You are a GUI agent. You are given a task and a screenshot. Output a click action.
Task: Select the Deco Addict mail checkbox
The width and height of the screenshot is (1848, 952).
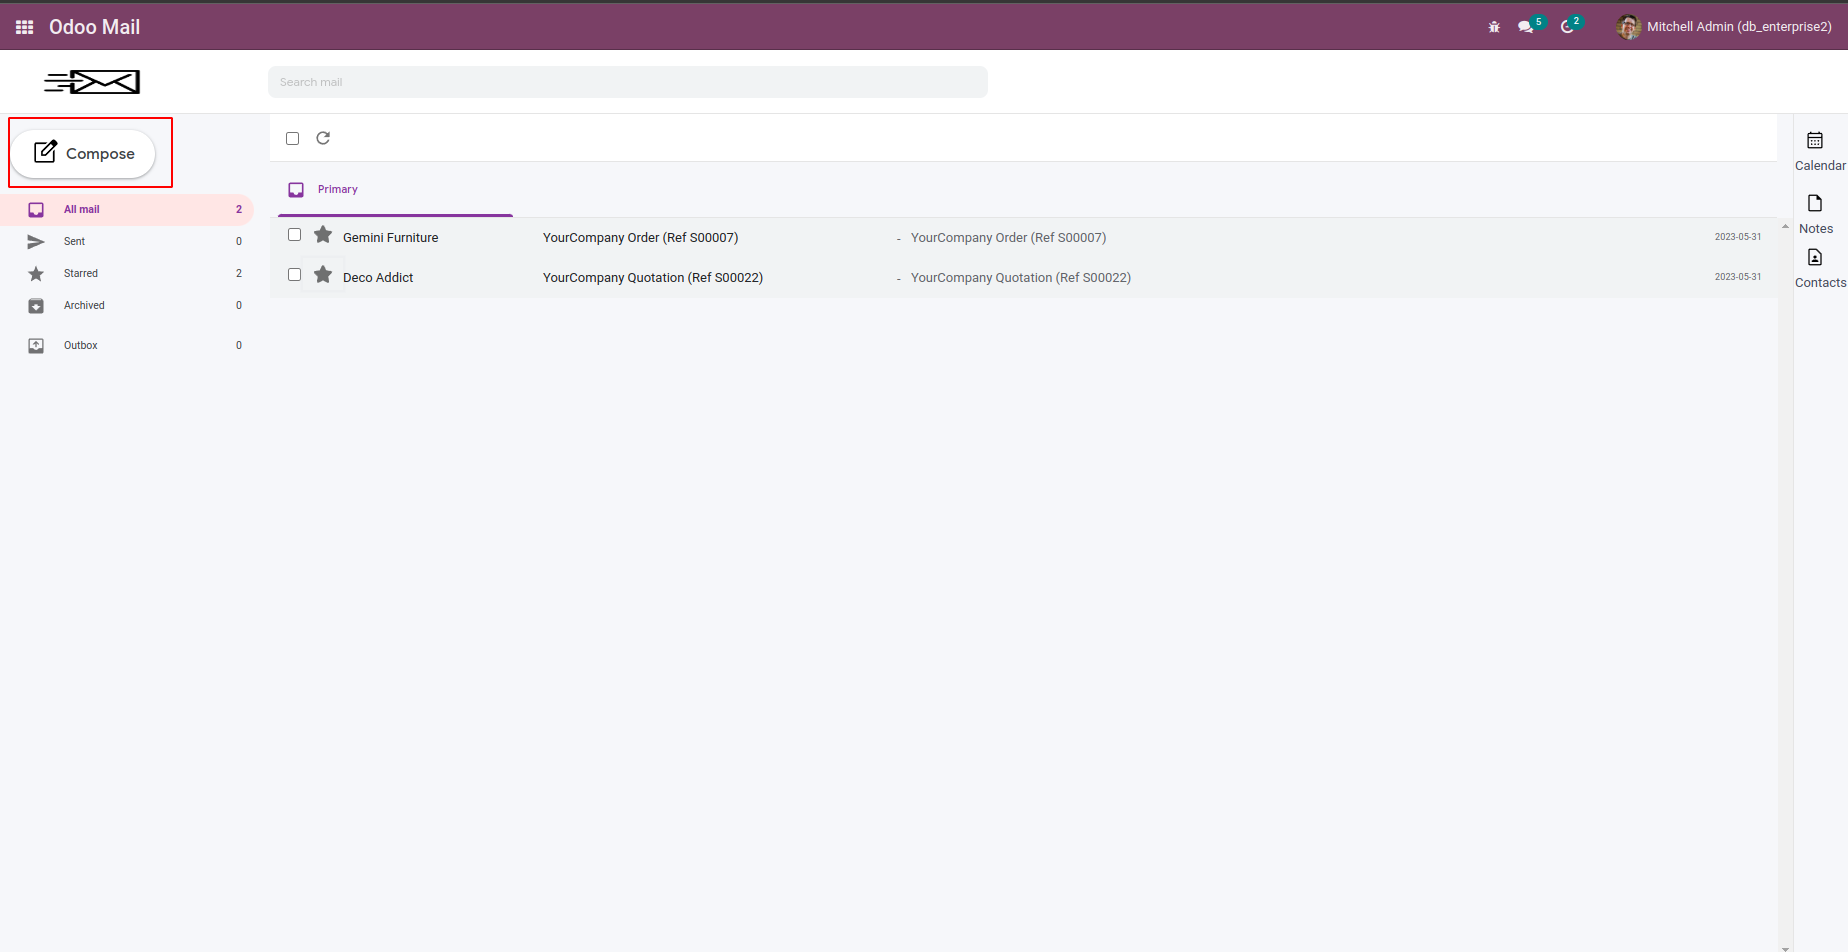pyautogui.click(x=294, y=275)
